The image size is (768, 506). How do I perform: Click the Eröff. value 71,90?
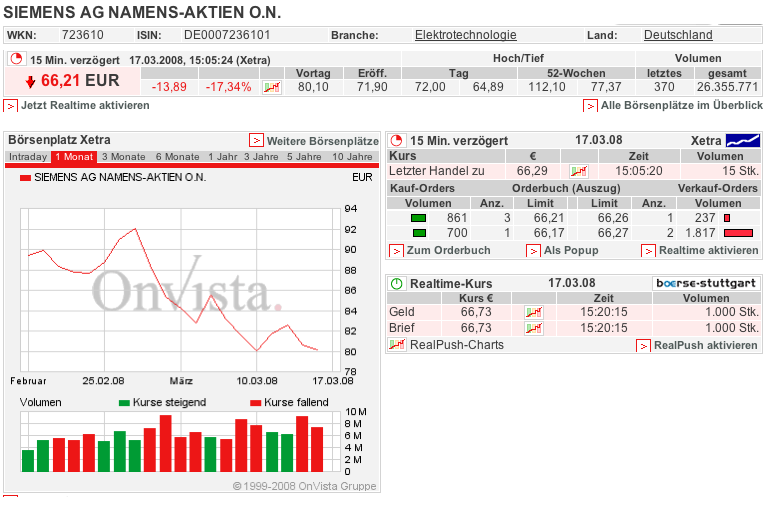click(372, 87)
